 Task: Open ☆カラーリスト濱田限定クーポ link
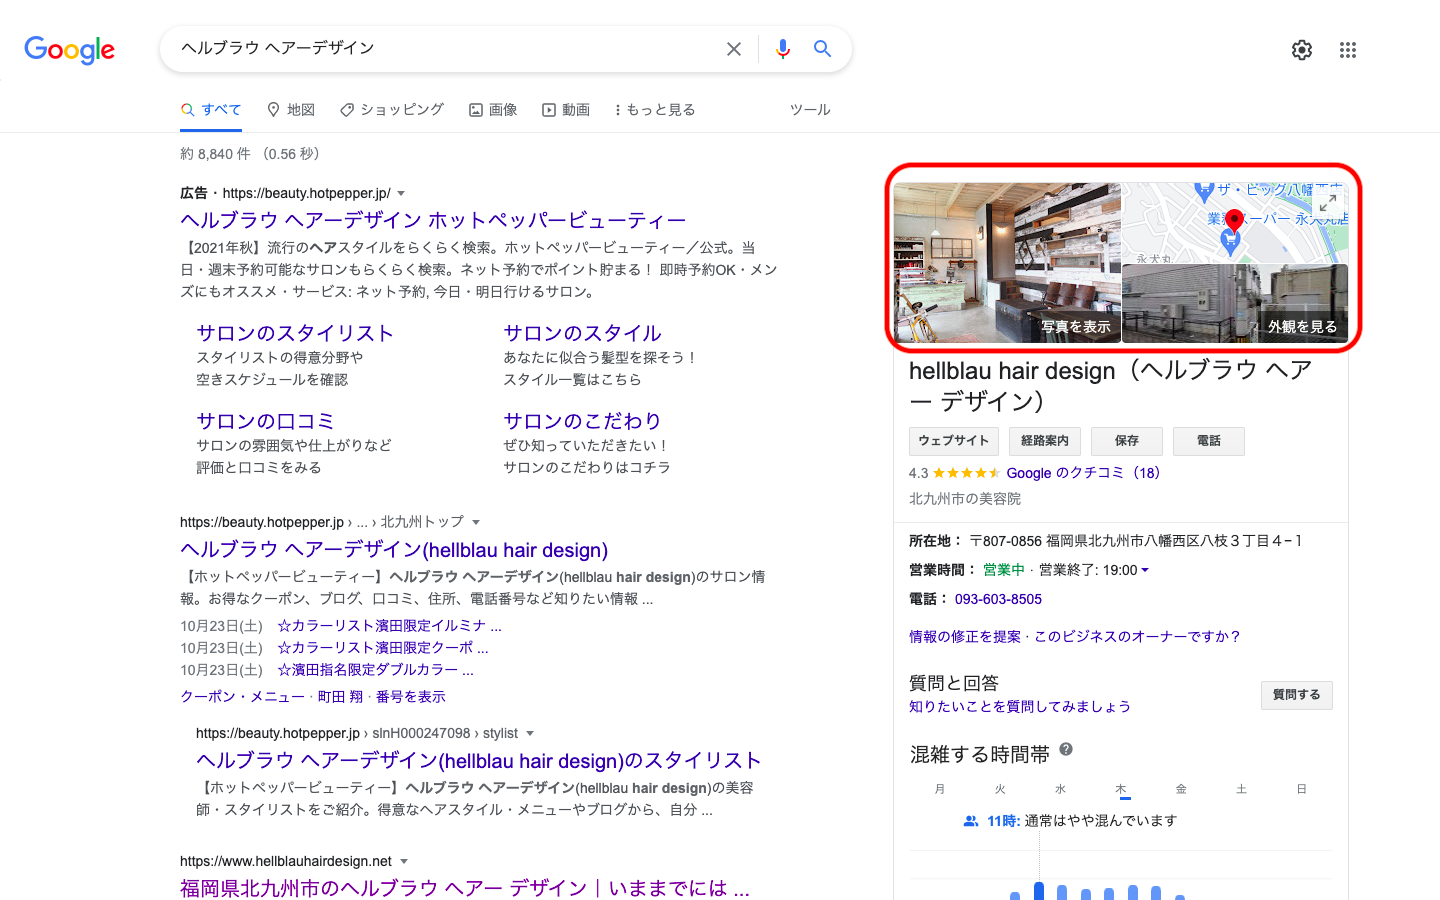pos(383,648)
